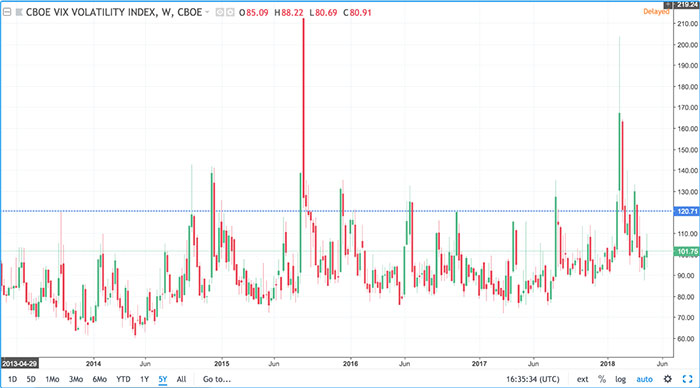Toggle percent scale mode
The height and width of the screenshot is (388, 700).
point(602,379)
